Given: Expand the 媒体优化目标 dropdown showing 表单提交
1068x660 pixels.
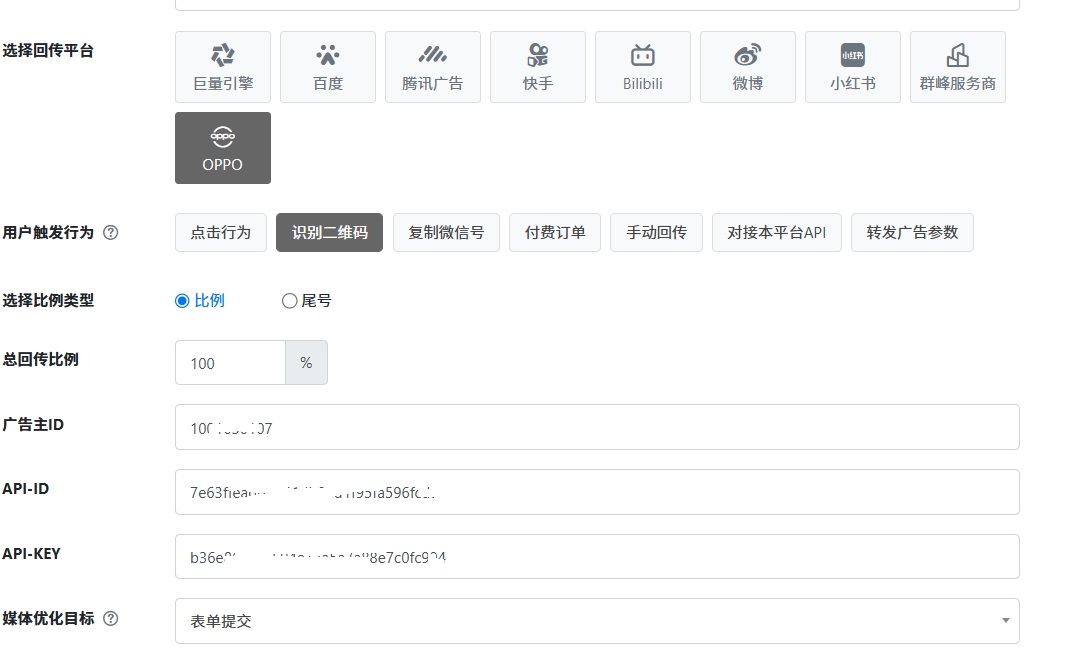Looking at the screenshot, I should tap(597, 621).
